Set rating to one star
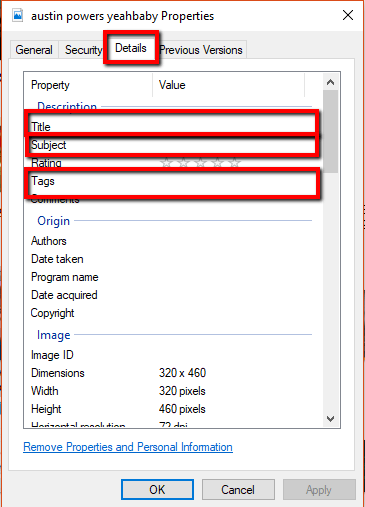The width and height of the screenshot is (365, 507). click(x=166, y=163)
